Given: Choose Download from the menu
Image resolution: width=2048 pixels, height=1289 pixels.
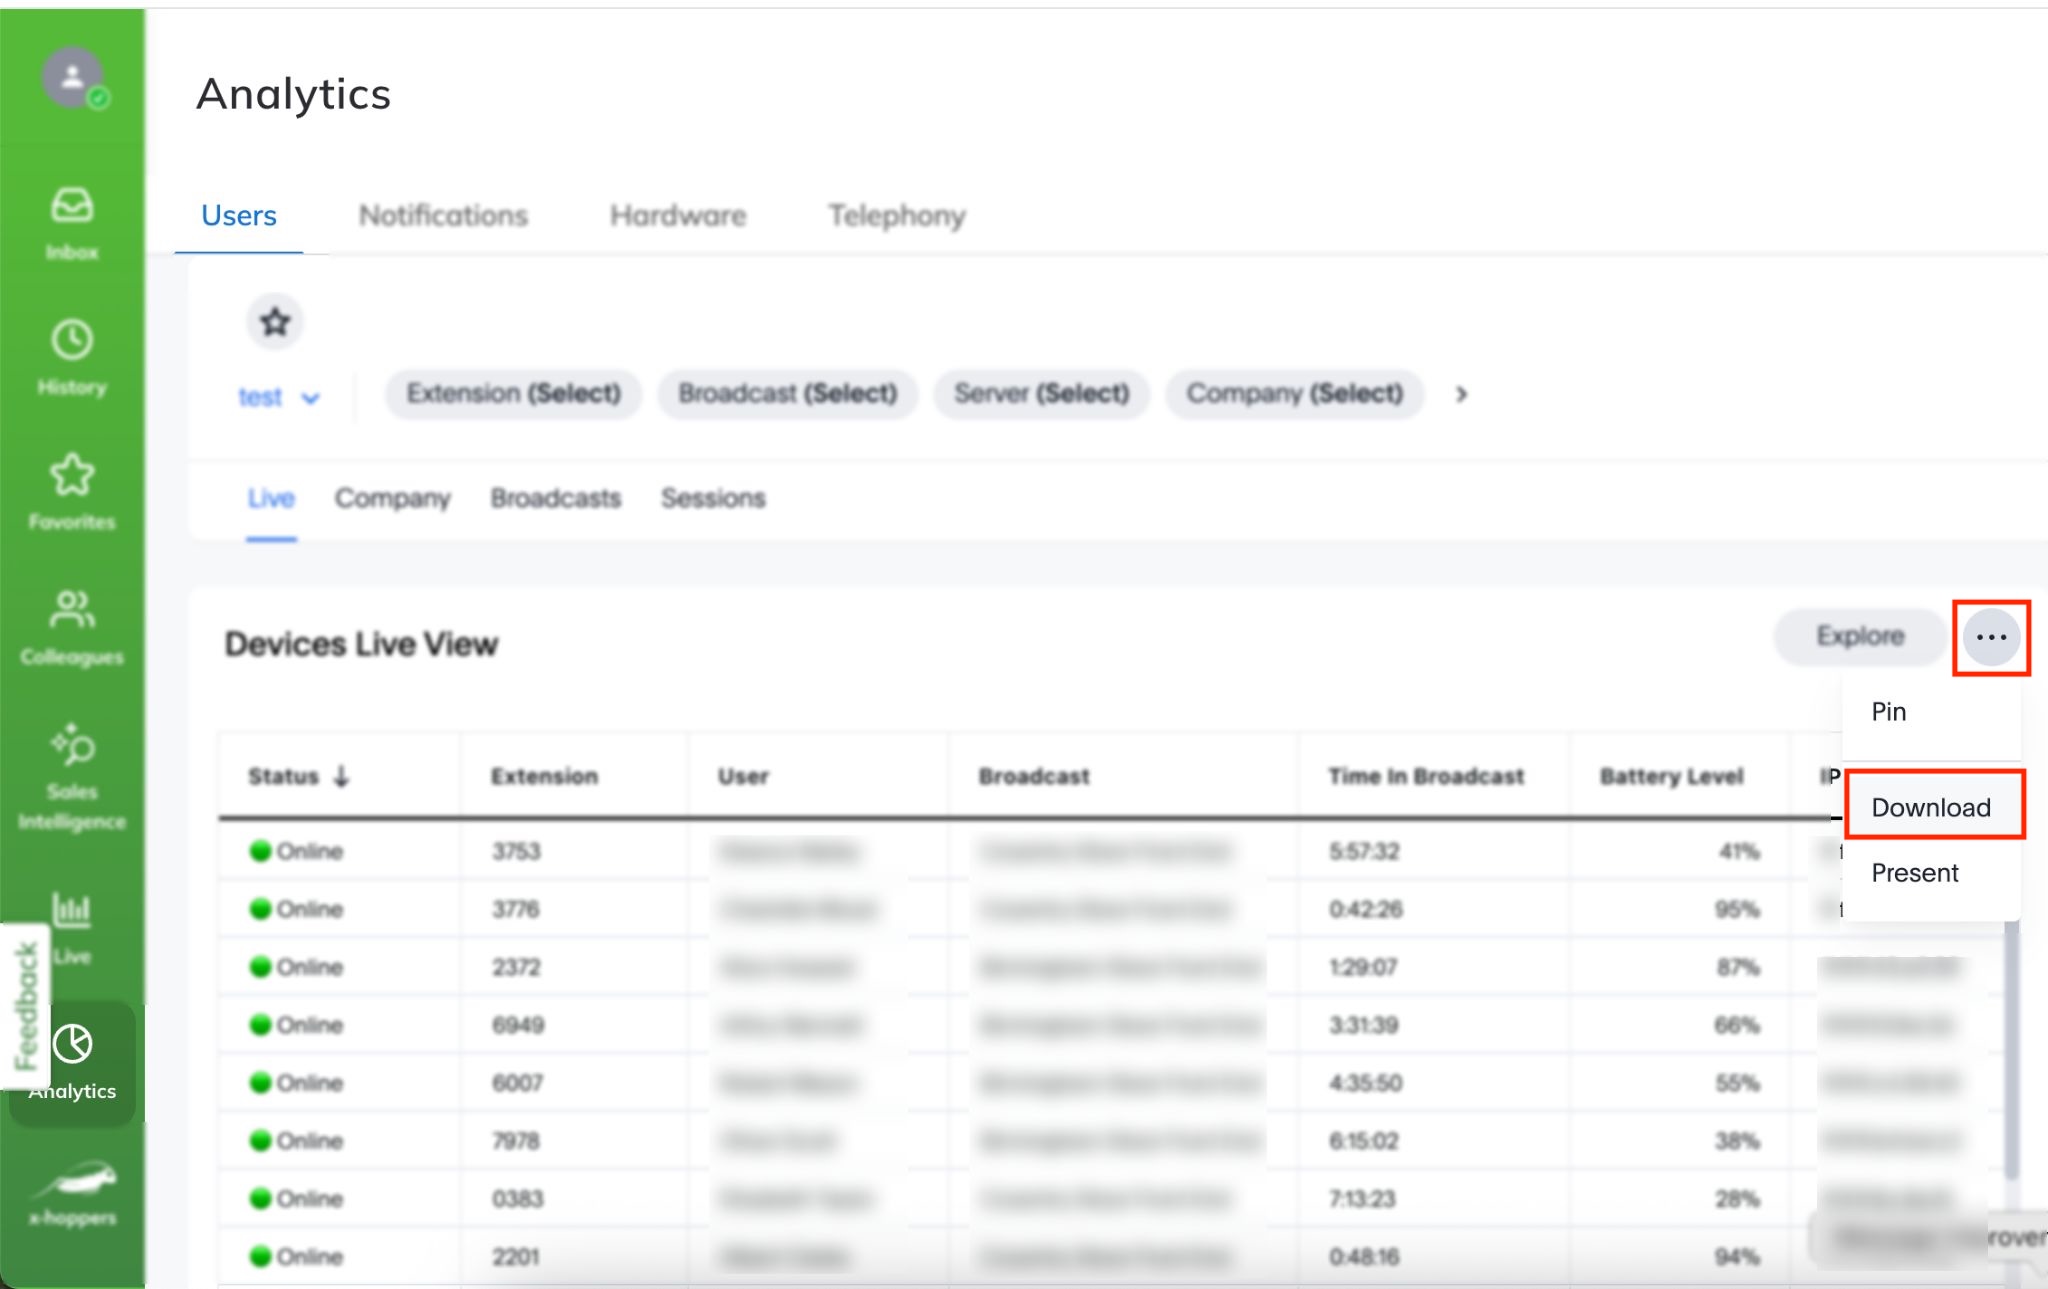Looking at the screenshot, I should click(1931, 807).
